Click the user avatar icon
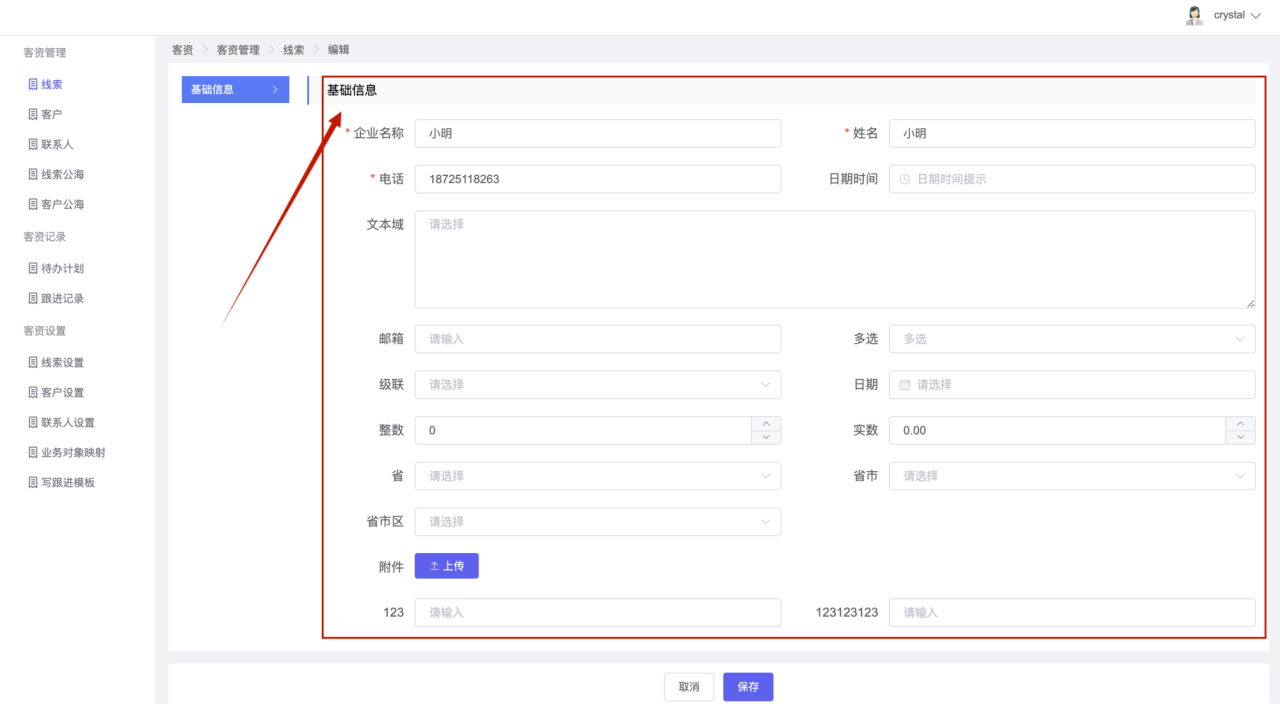1280x704 pixels. click(x=1194, y=15)
